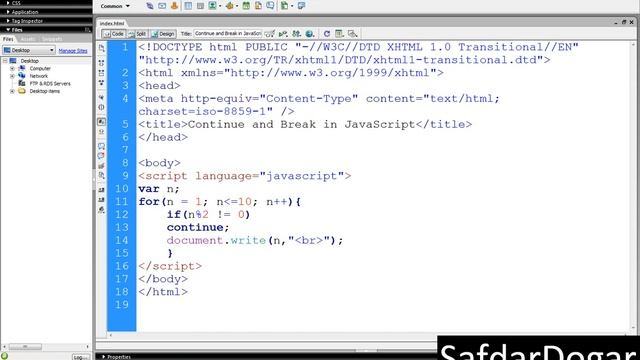This screenshot has width=640, height=360.
Task: Click Open Documents icon in coding toolbar
Action: tap(102, 48)
